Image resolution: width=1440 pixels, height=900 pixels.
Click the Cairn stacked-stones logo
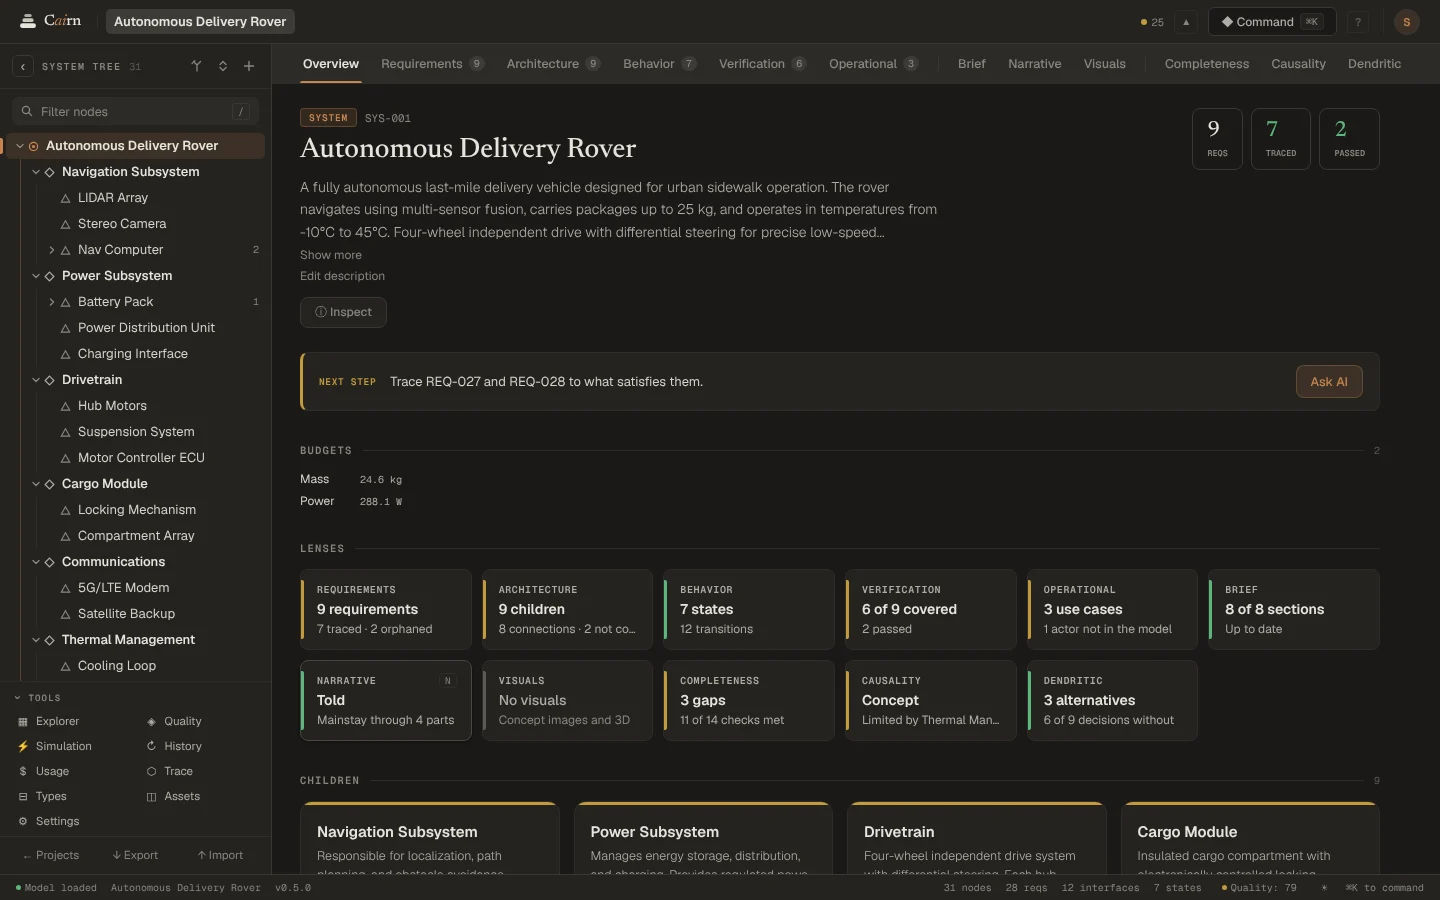coord(28,21)
